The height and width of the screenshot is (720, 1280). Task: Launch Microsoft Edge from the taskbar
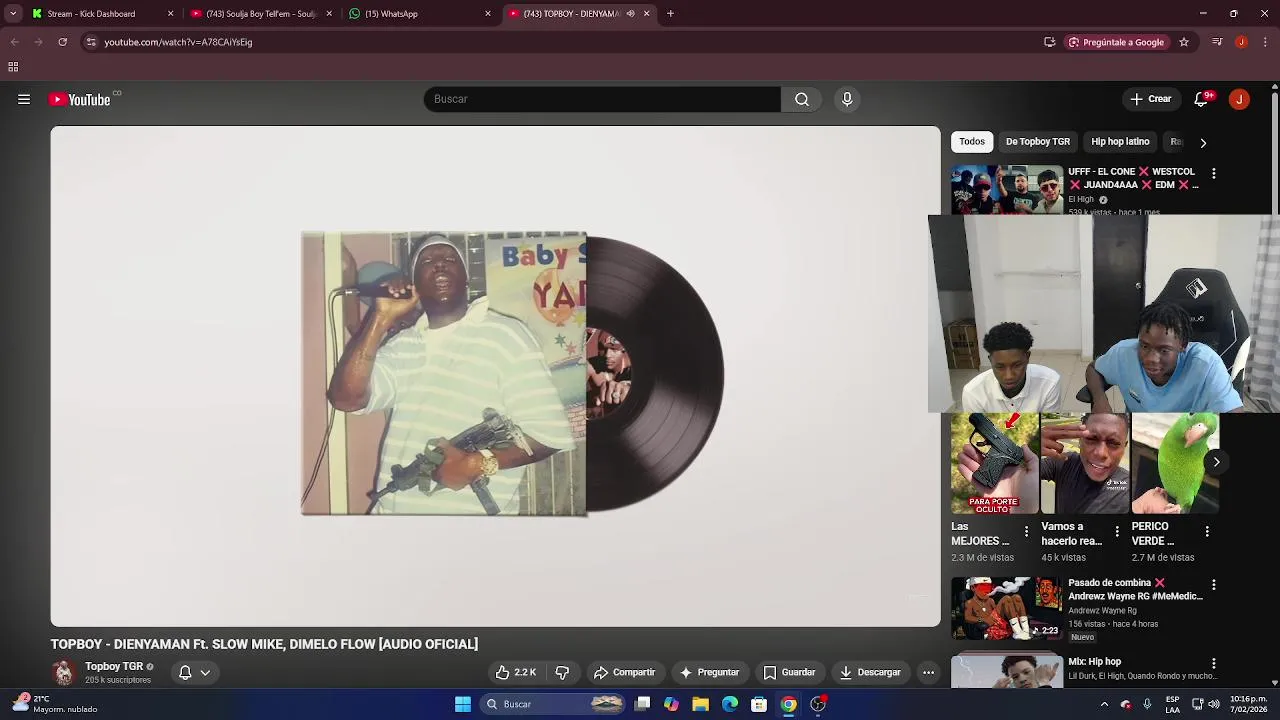pos(730,704)
